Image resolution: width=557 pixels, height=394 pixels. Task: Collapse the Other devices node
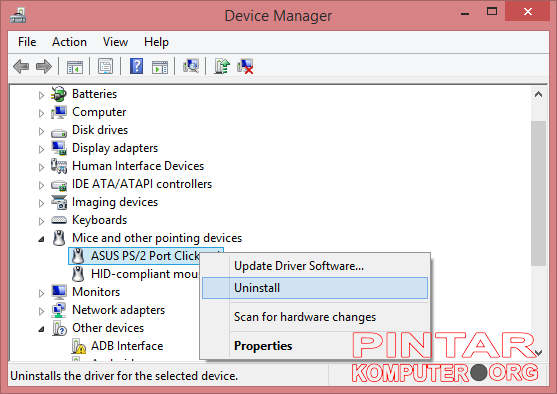click(42, 329)
